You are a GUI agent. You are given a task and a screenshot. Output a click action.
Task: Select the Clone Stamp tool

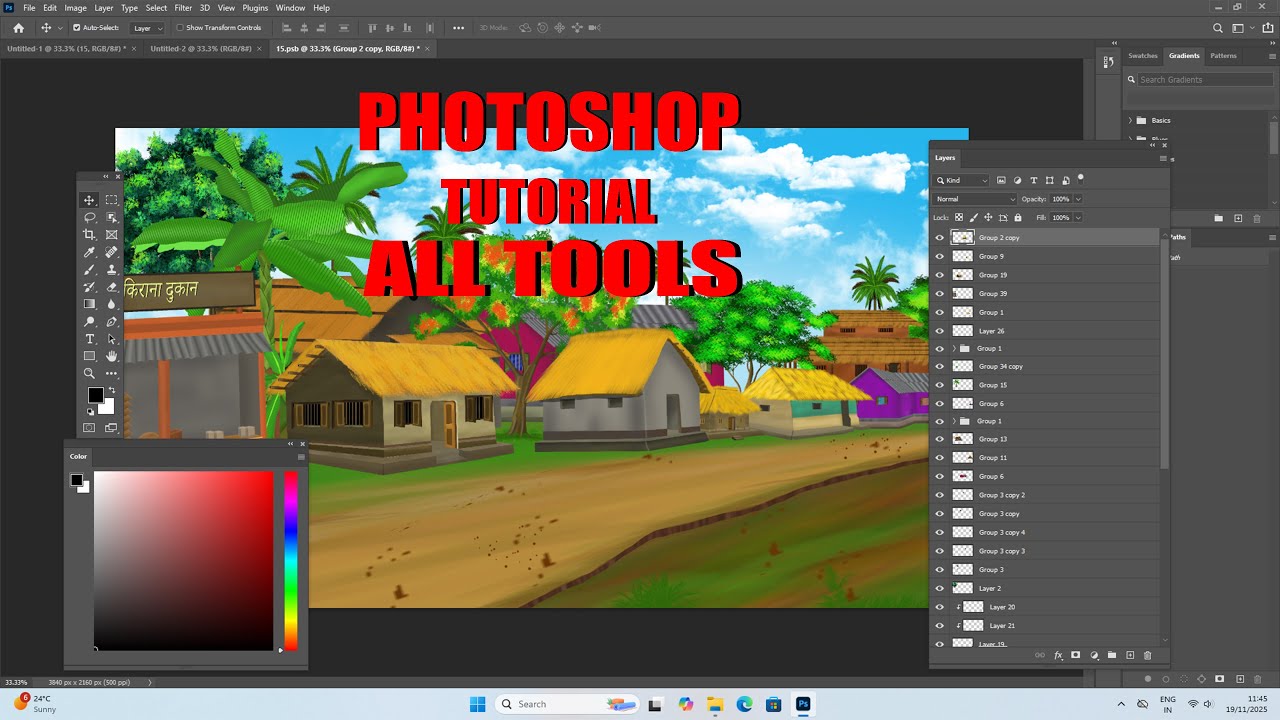click(112, 269)
